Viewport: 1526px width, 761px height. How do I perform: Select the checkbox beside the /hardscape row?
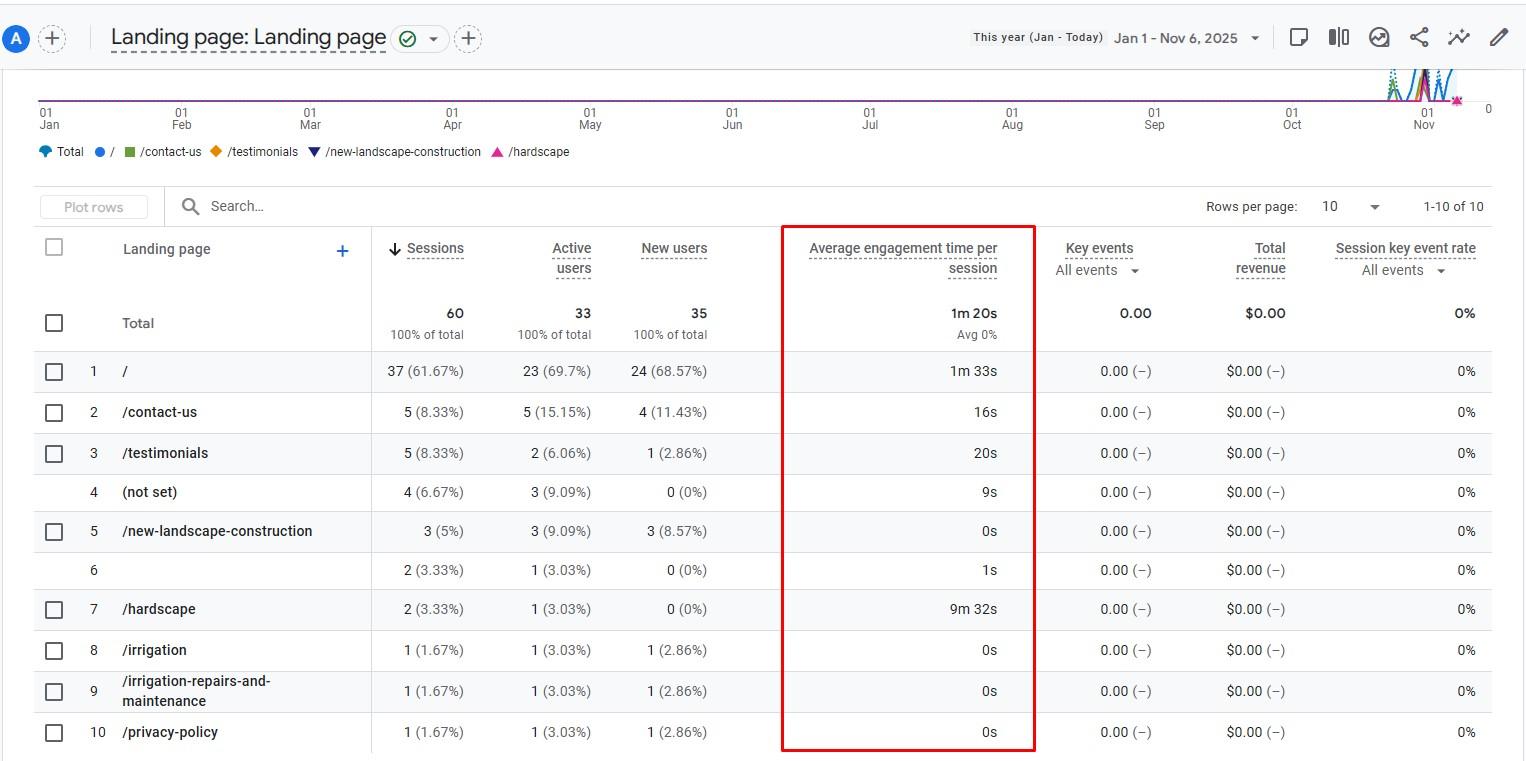point(54,609)
